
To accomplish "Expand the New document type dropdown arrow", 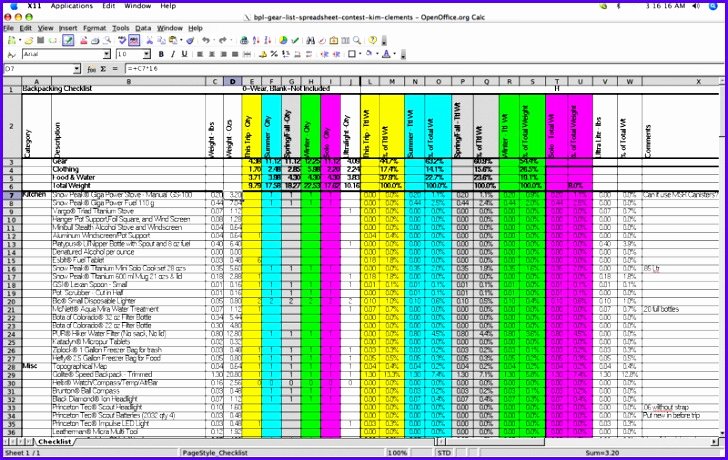I will point(20,40).
